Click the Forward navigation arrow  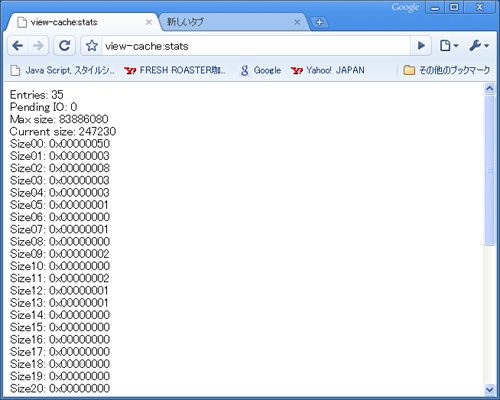[x=38, y=46]
